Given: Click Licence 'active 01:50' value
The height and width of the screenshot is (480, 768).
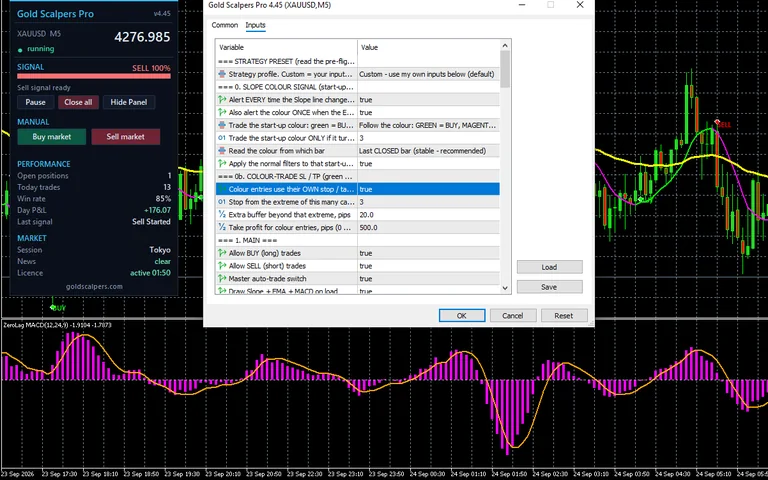Looking at the screenshot, I should [x=150, y=273].
